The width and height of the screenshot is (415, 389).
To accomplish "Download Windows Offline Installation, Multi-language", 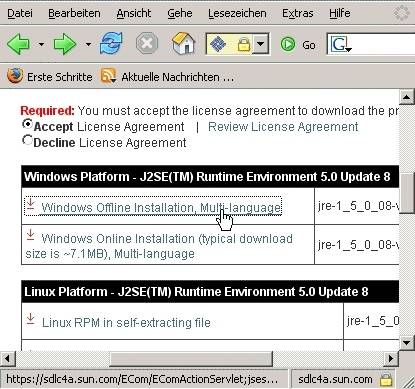I will point(161,207).
